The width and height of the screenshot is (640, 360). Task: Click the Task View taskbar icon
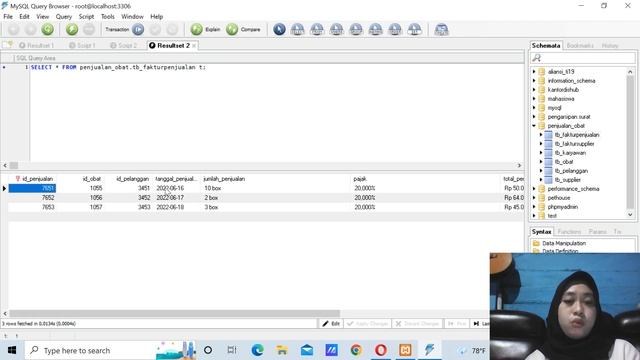(232, 350)
